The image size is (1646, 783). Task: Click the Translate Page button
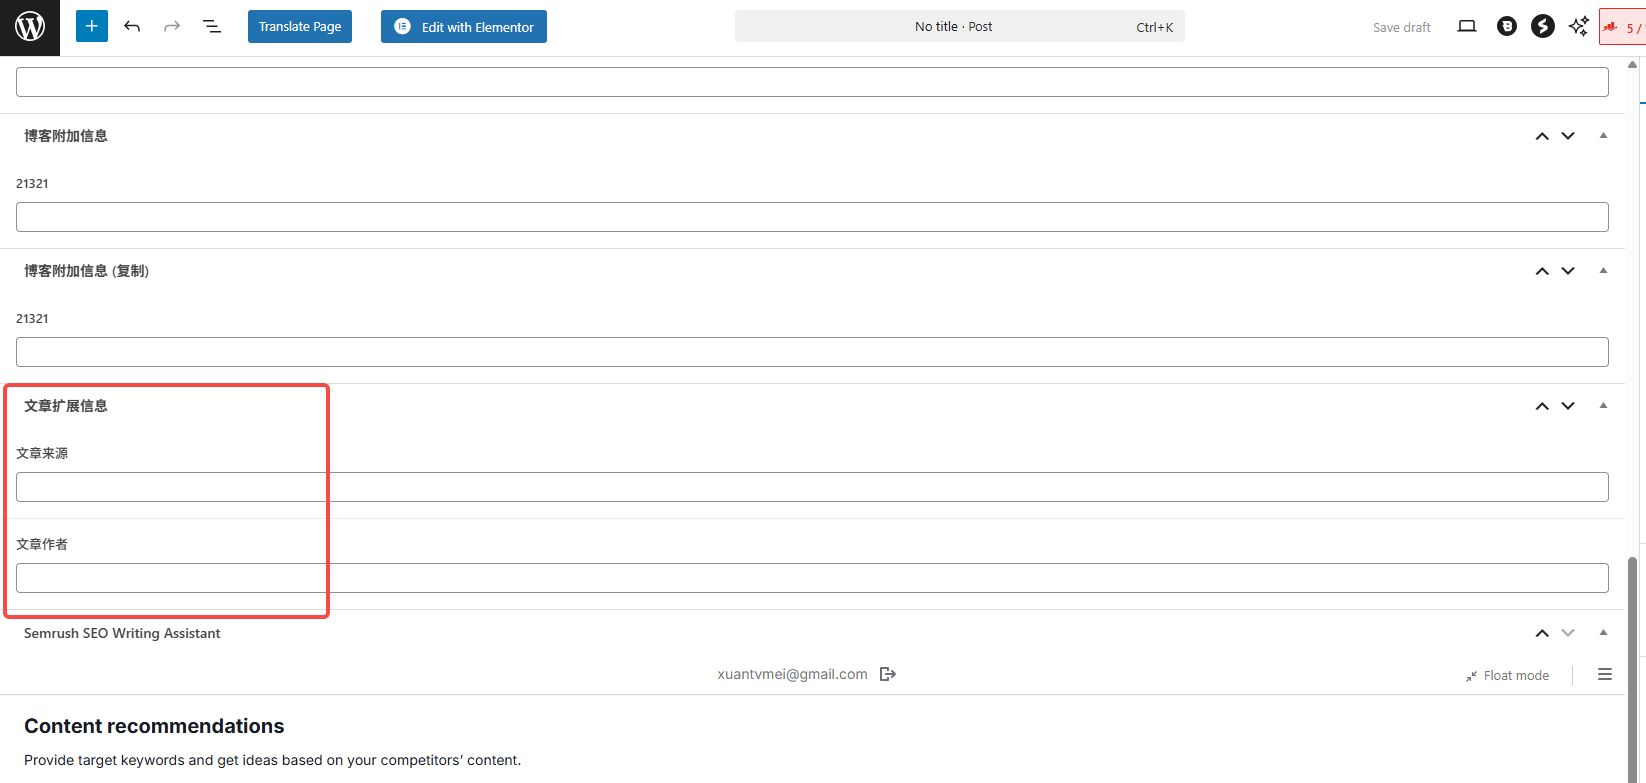point(300,27)
